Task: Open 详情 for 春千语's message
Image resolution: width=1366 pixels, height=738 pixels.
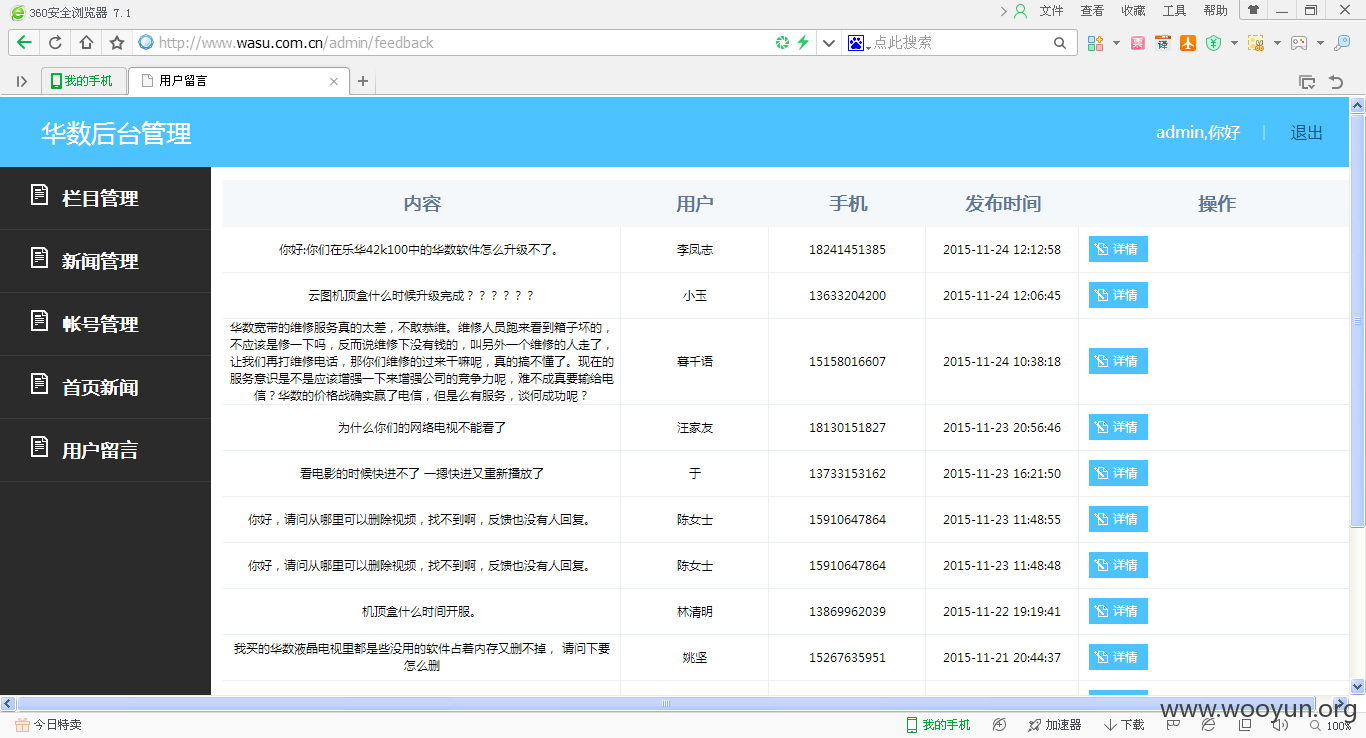Action: 1118,361
